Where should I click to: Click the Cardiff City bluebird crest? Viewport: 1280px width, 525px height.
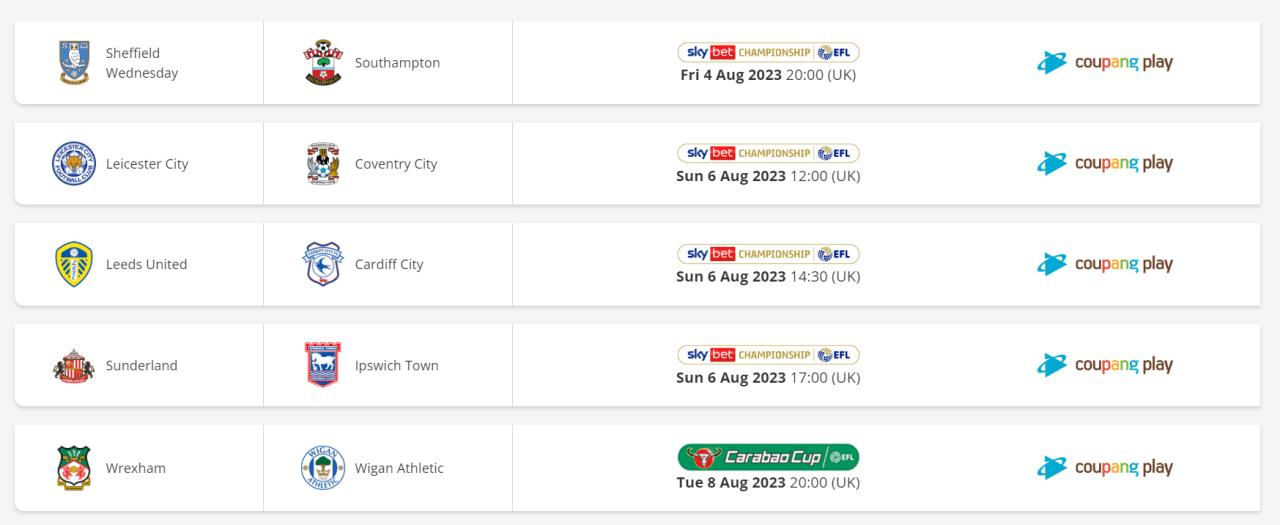(x=323, y=264)
